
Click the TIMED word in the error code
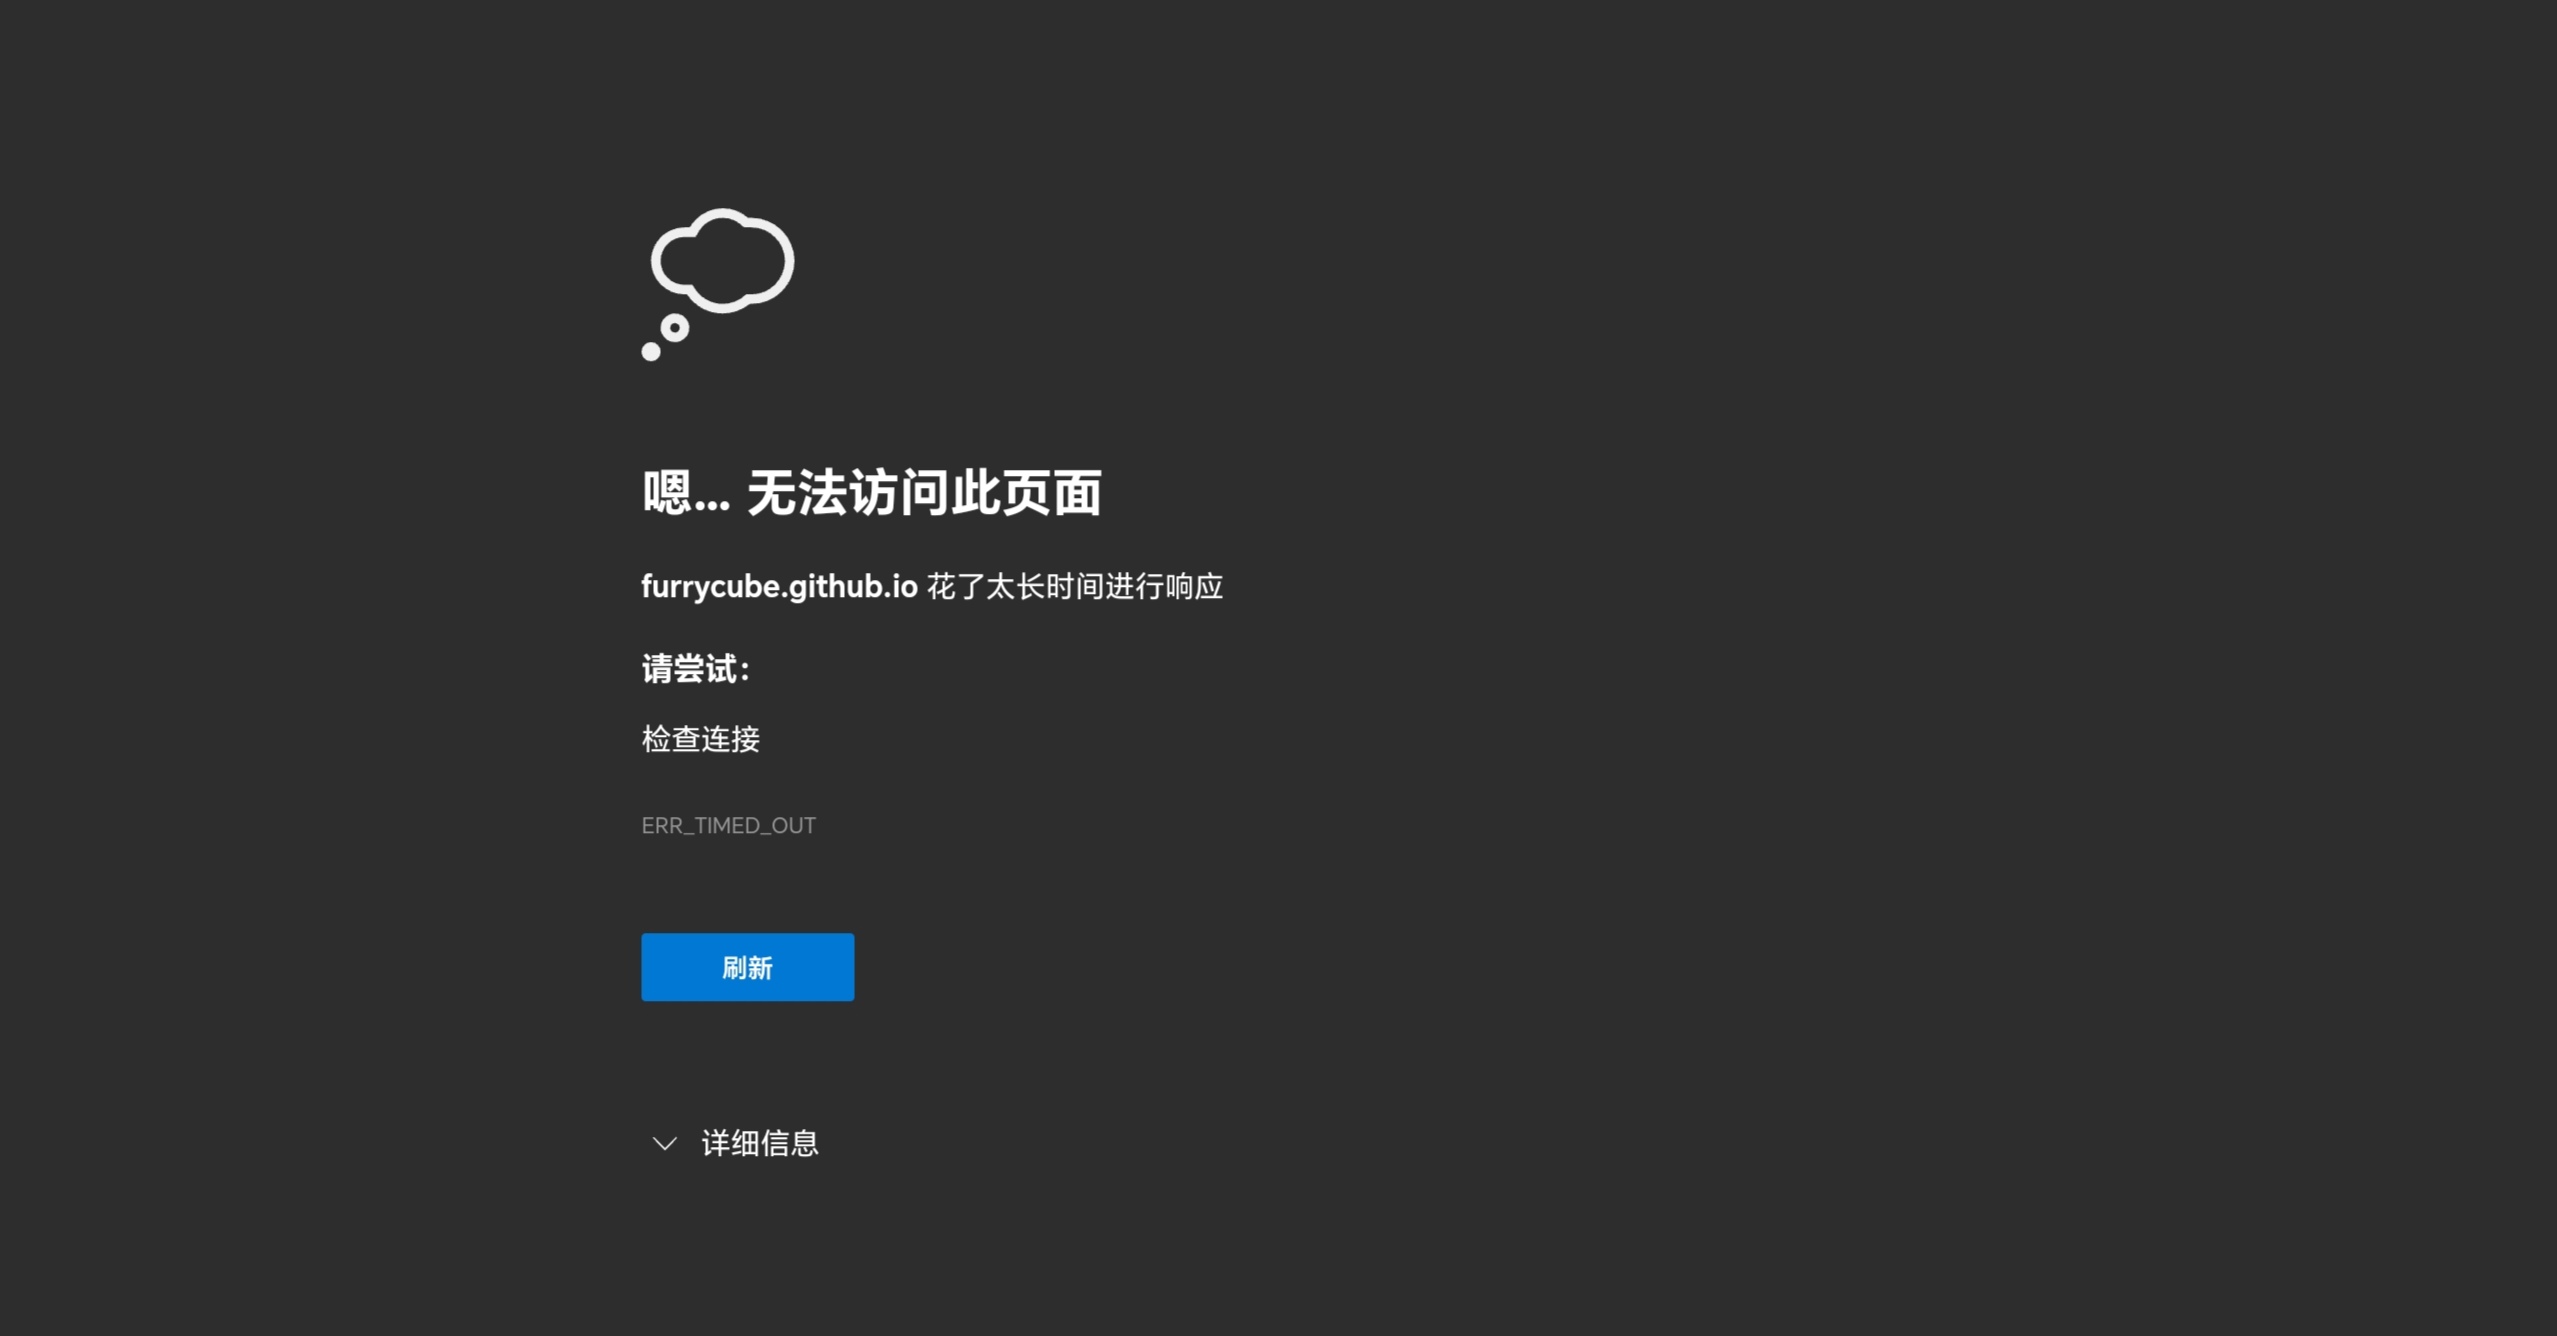pyautogui.click(x=727, y=826)
